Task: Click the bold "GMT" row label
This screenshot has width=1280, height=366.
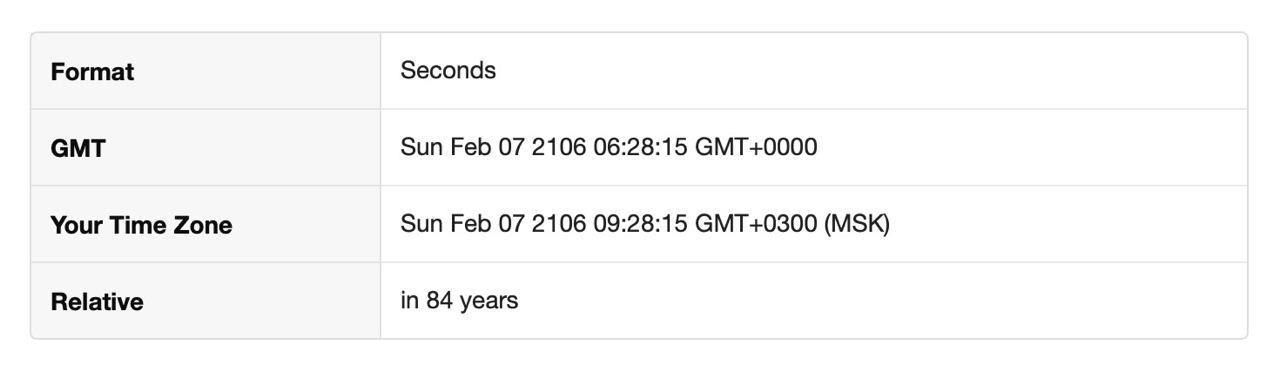Action: pos(78,149)
